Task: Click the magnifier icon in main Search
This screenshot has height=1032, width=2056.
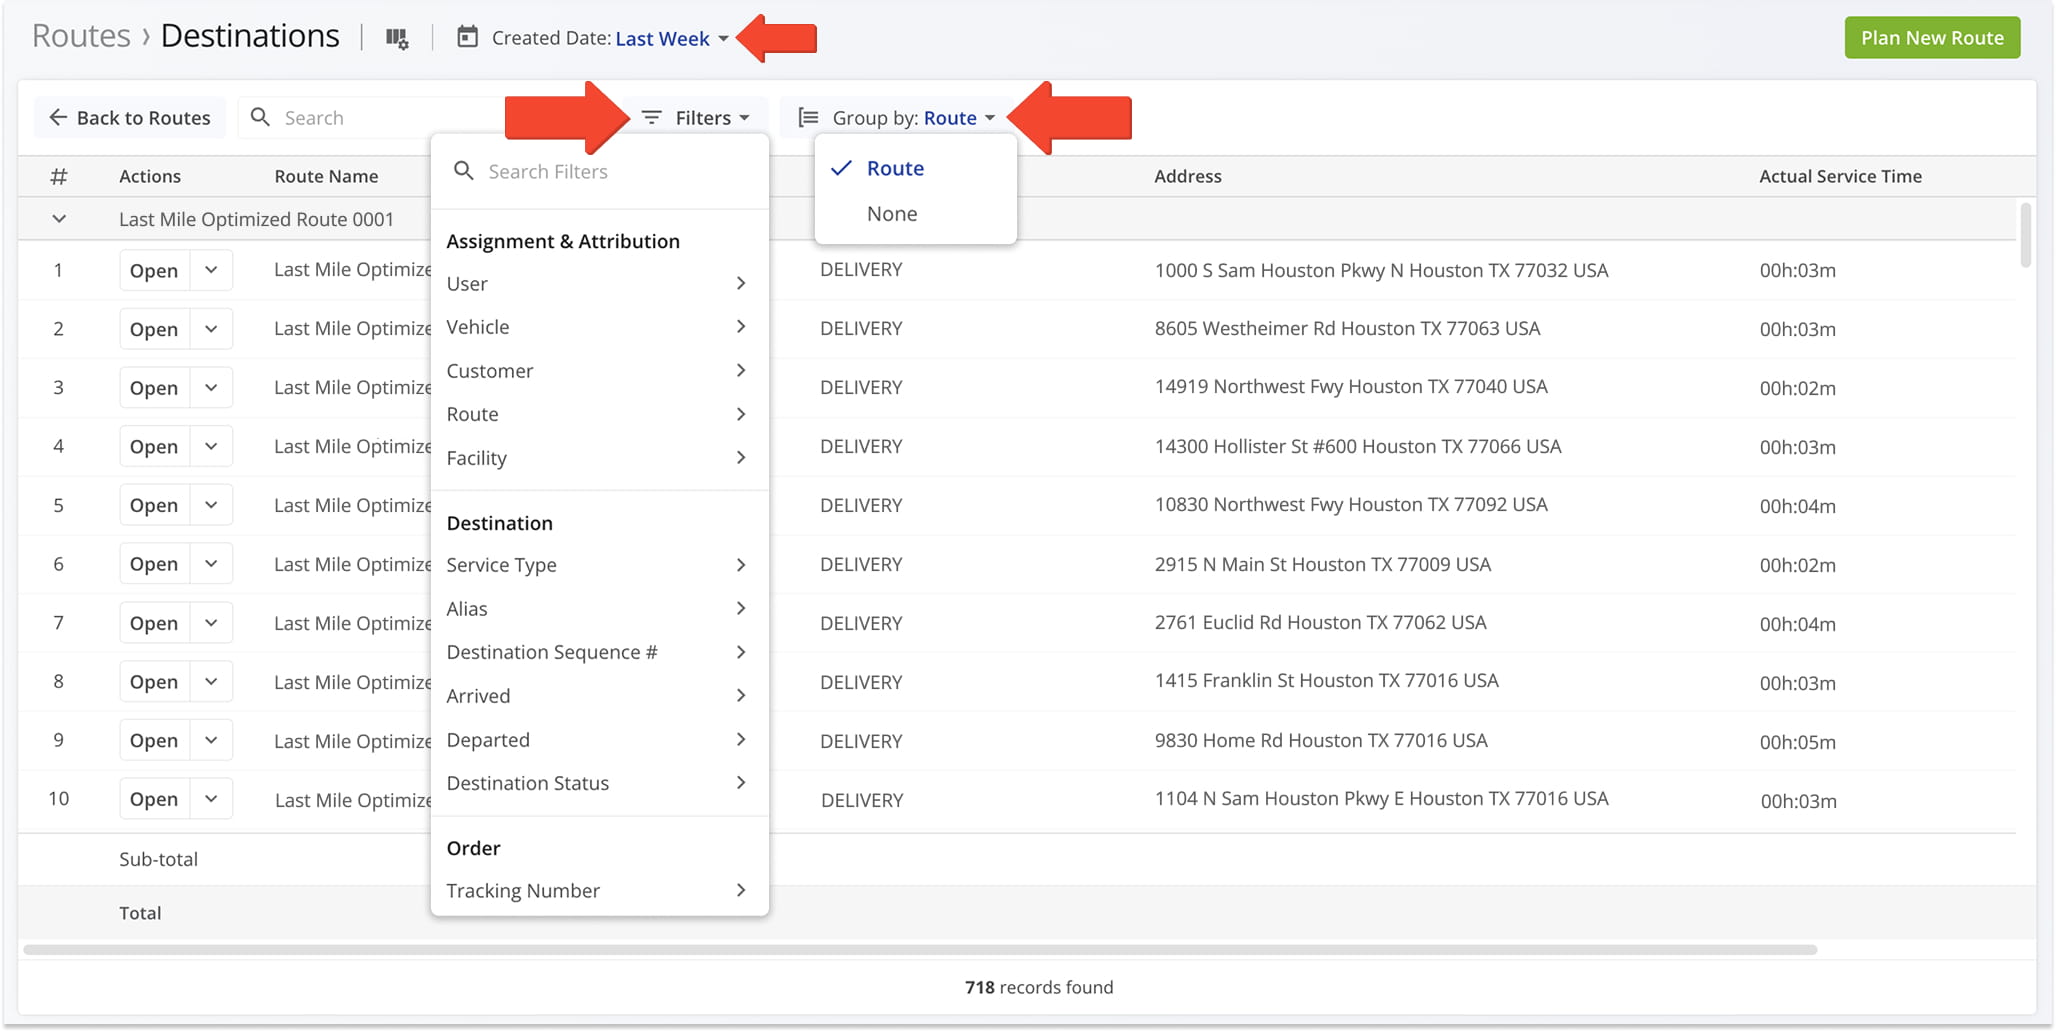Action: pyautogui.click(x=260, y=118)
